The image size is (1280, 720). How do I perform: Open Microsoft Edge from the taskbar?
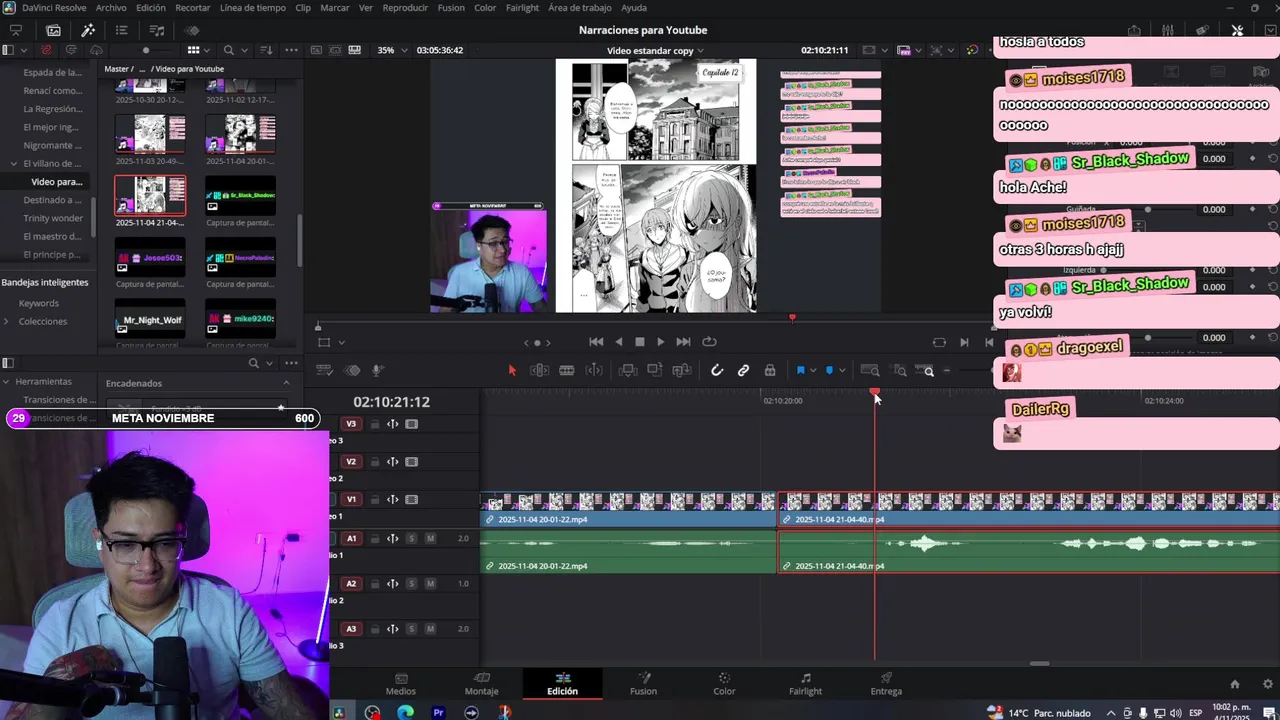click(x=405, y=712)
